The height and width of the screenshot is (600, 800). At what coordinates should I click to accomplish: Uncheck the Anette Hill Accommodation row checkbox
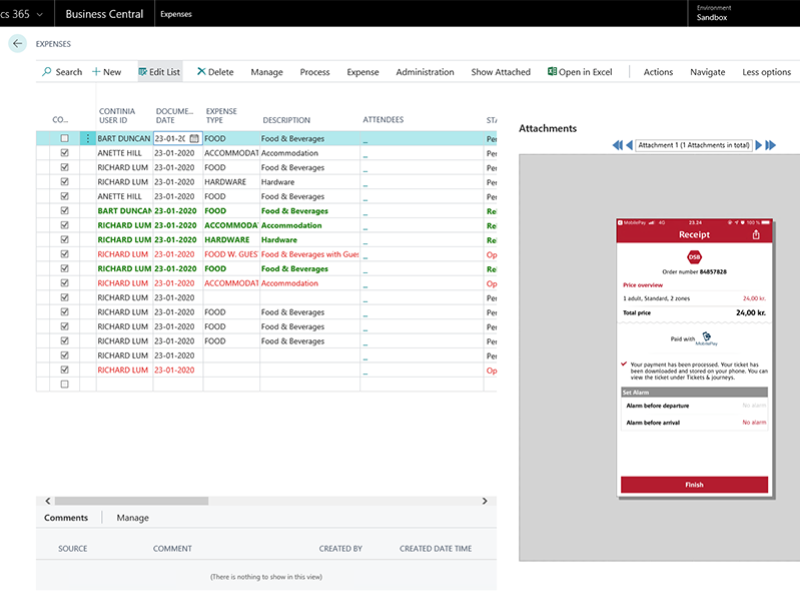click(64, 153)
